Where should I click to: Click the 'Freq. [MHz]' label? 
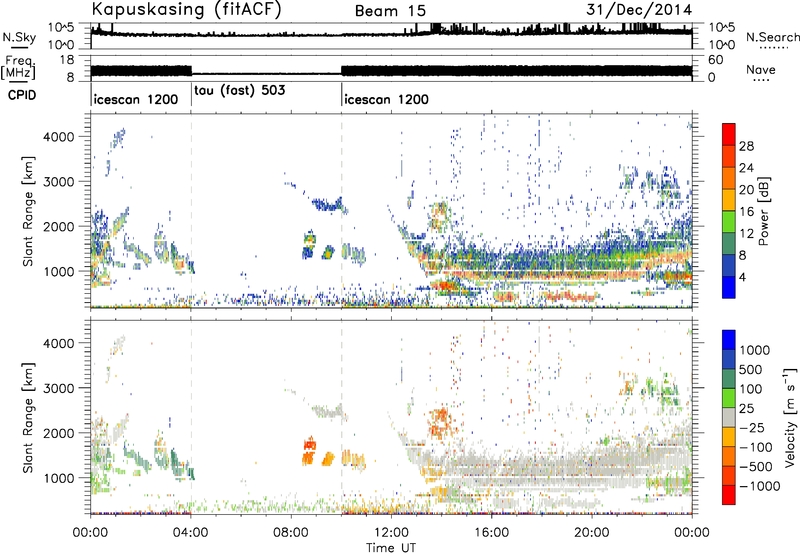pyautogui.click(x=19, y=67)
